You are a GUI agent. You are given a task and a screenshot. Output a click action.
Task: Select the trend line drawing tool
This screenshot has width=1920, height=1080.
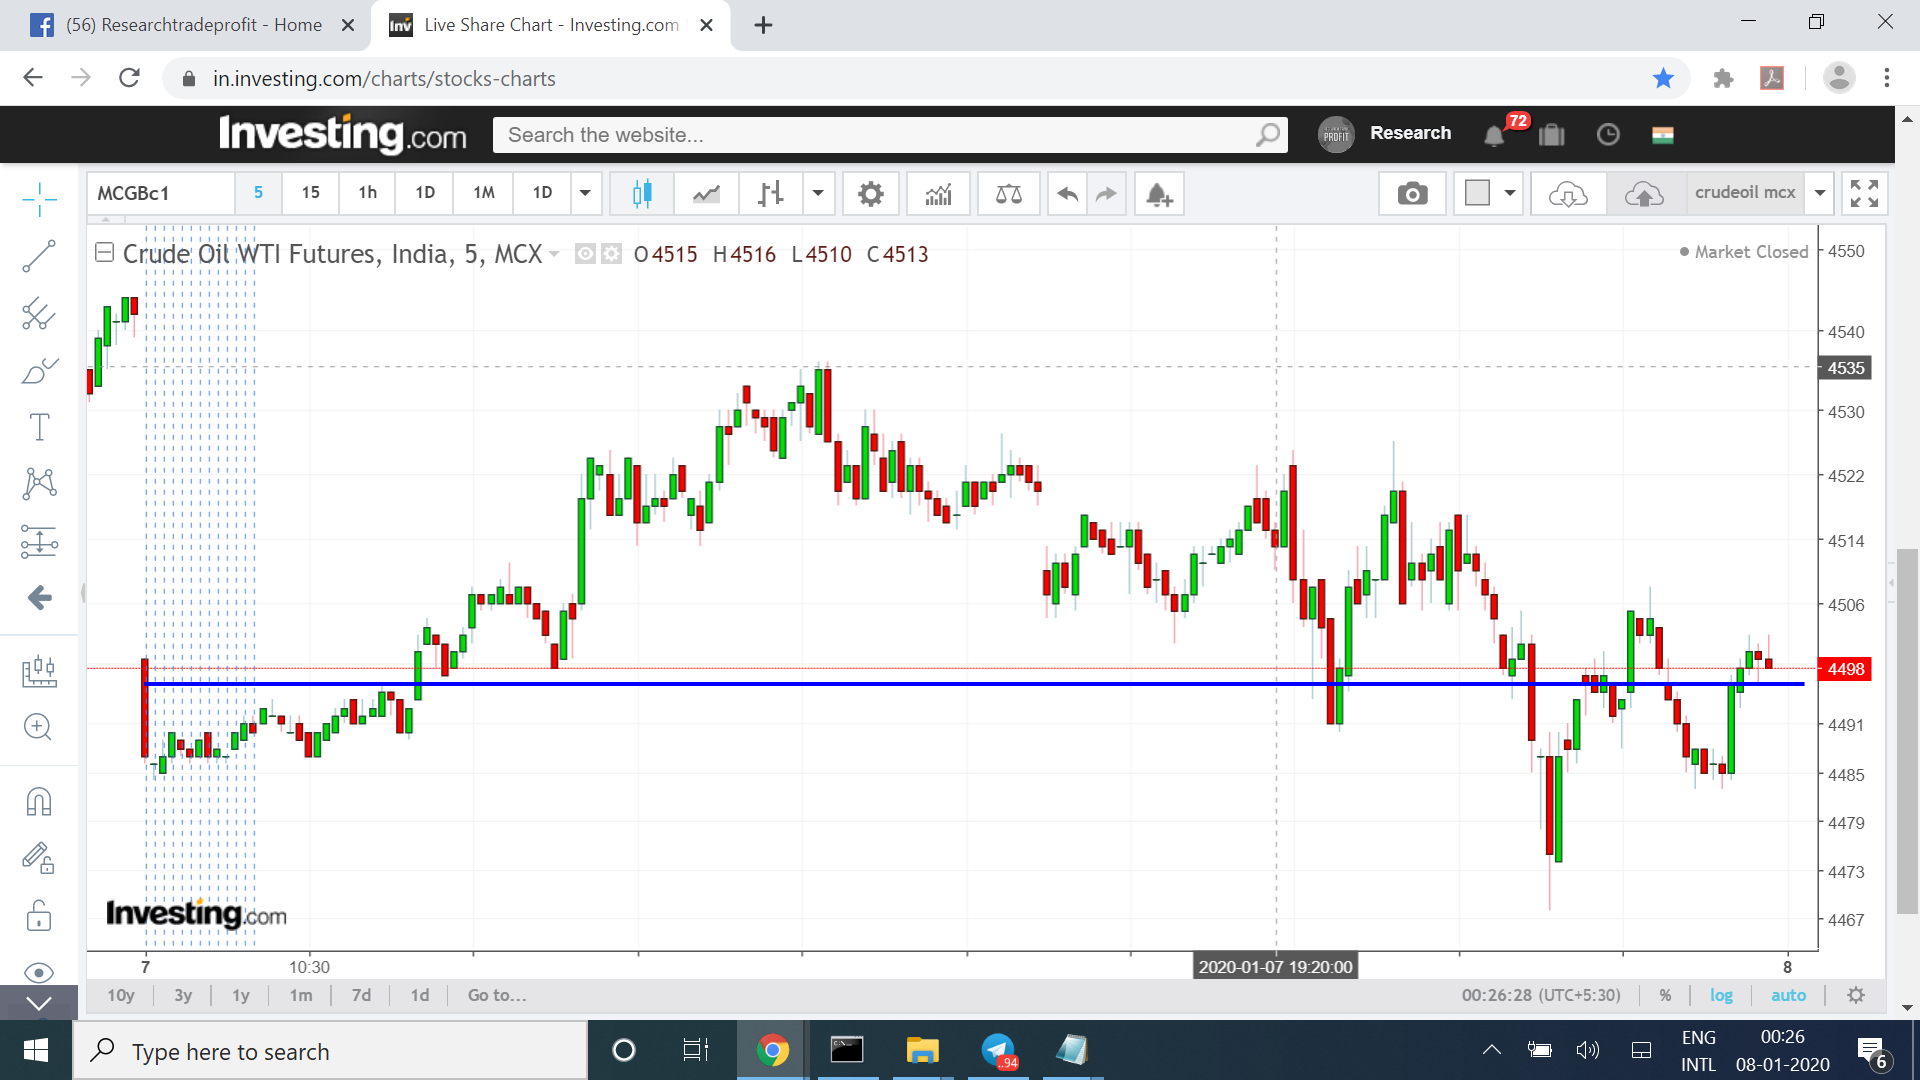tap(39, 256)
